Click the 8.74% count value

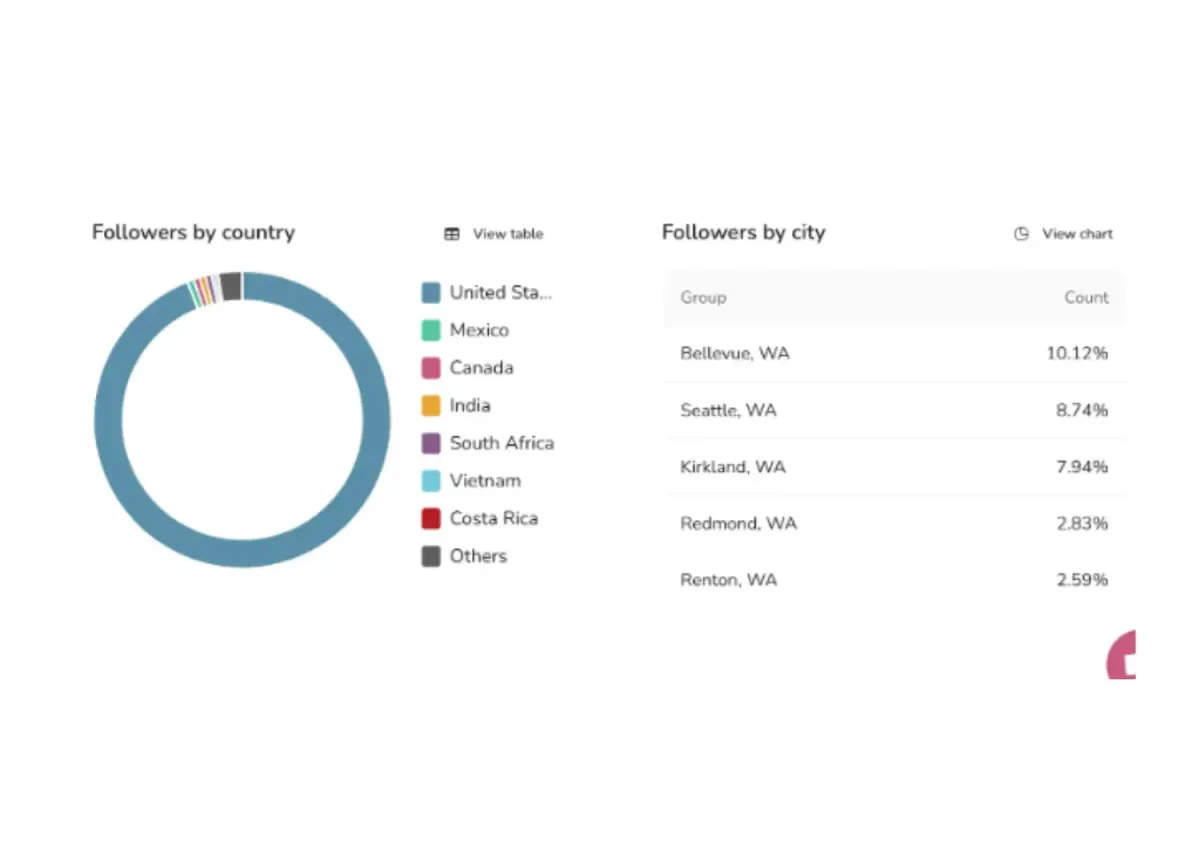tap(1082, 410)
